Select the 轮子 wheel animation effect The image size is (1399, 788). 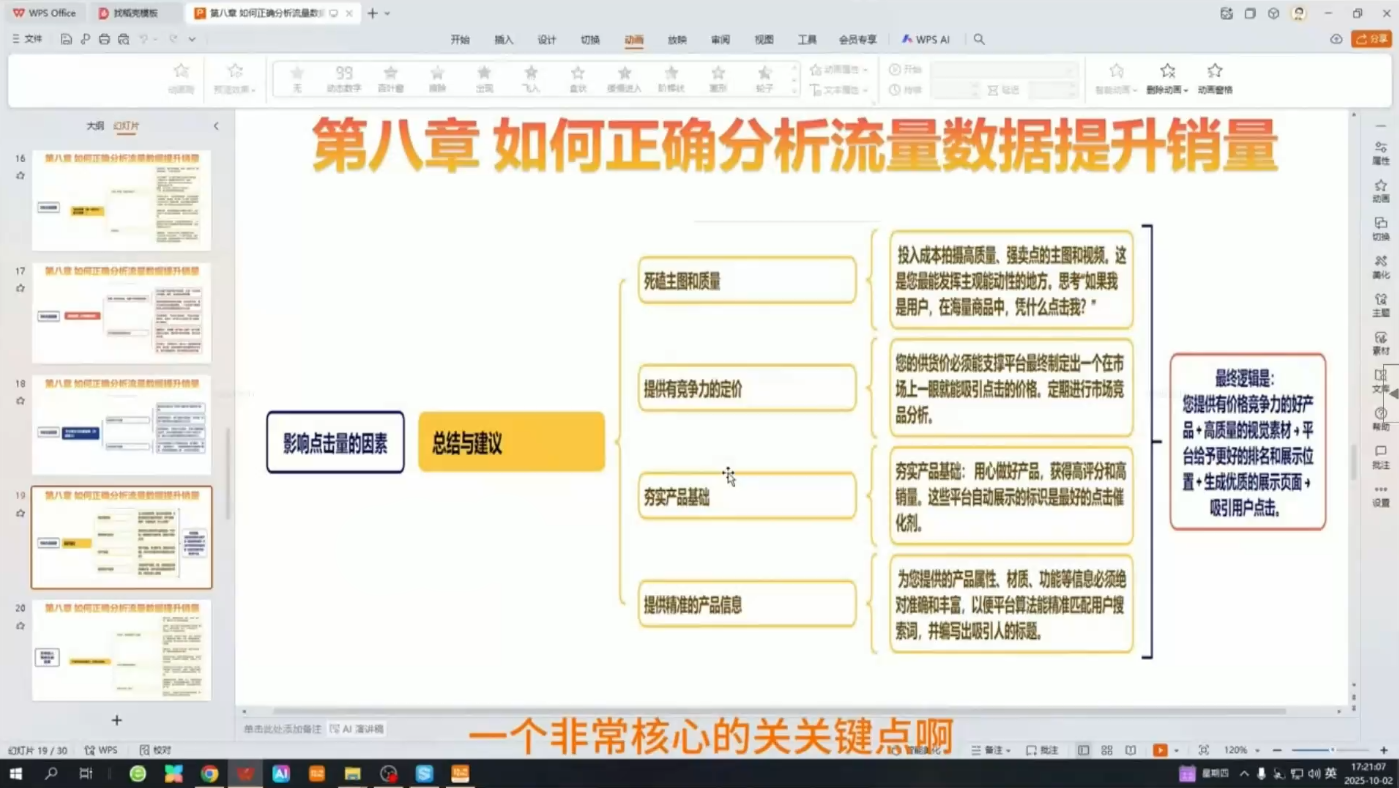pyautogui.click(x=765, y=79)
